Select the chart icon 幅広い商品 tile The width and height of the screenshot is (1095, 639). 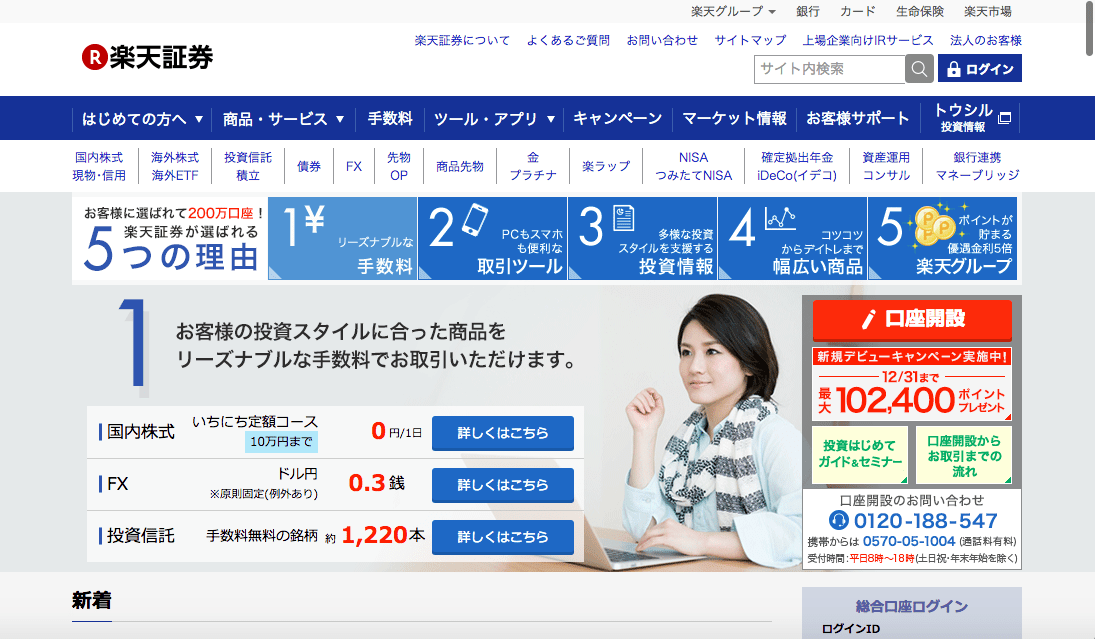point(792,238)
